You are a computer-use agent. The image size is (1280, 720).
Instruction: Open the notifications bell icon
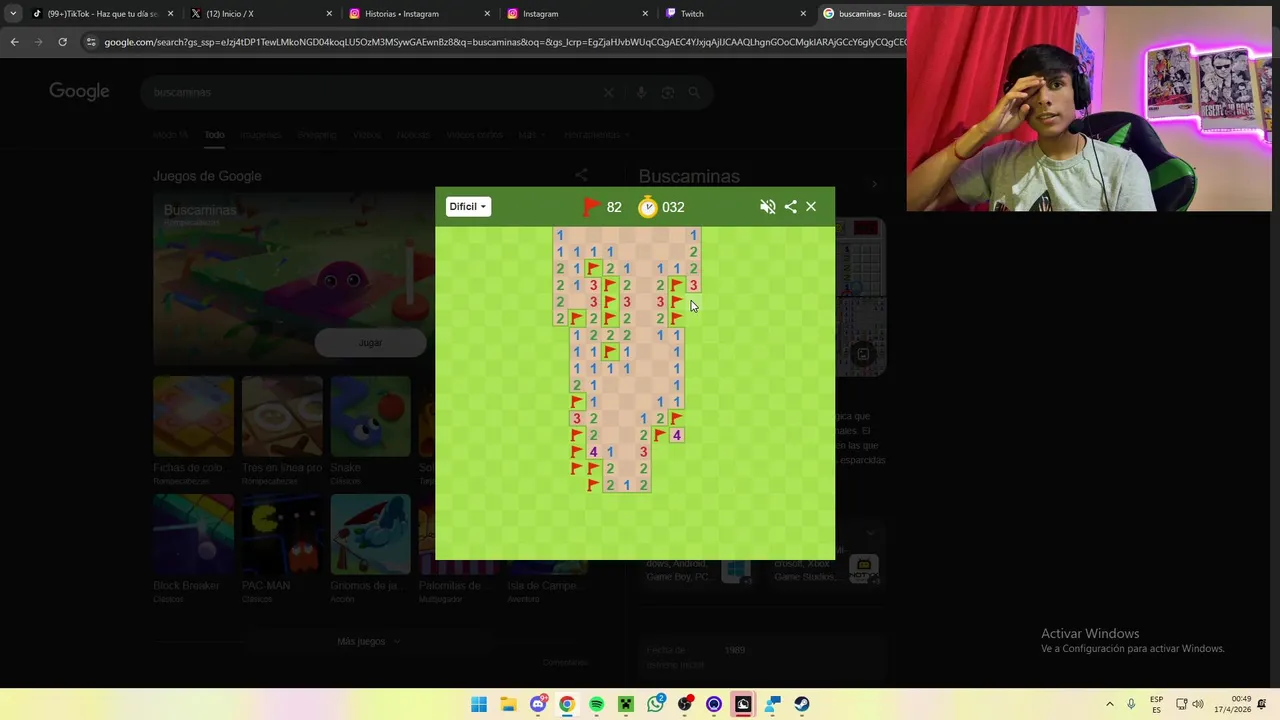click(x=1263, y=704)
